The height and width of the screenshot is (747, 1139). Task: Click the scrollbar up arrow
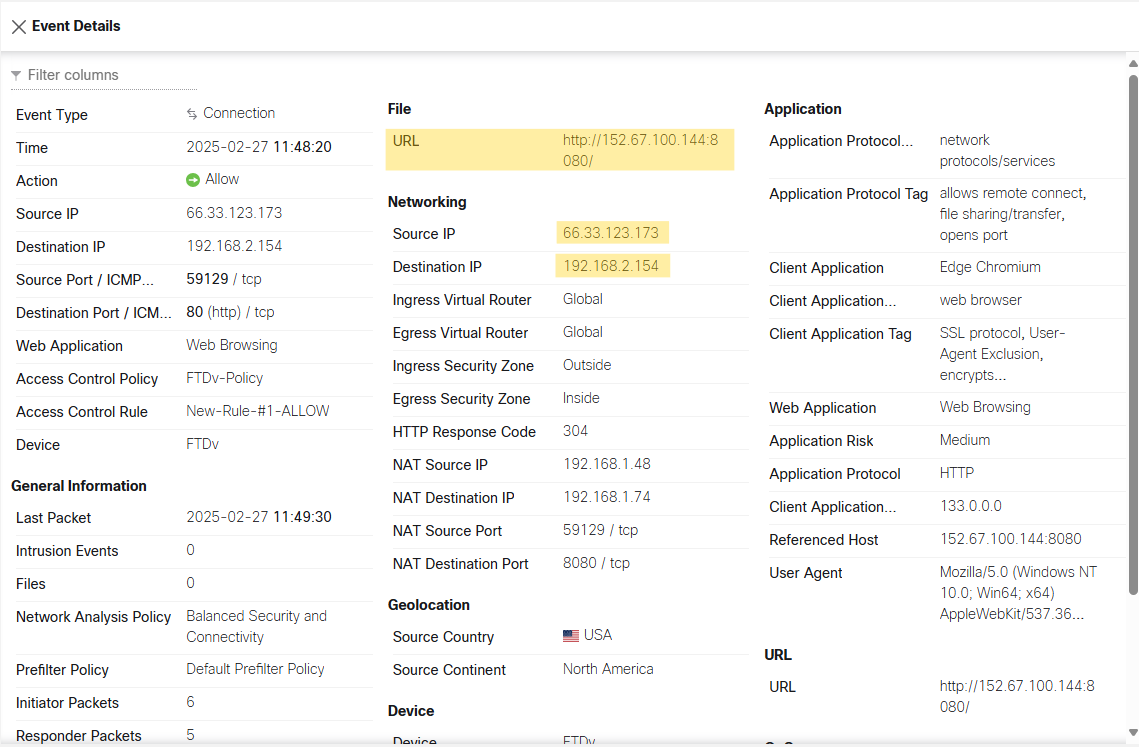coord(1132,63)
